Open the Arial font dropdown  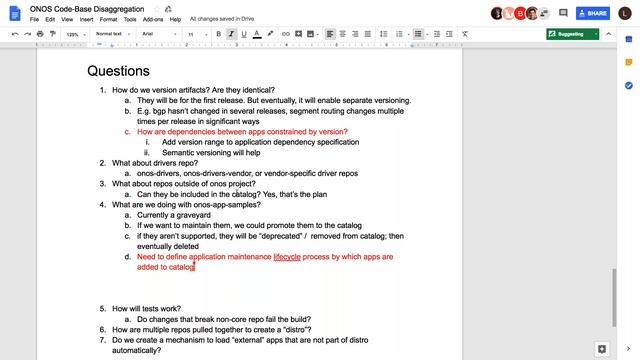click(159, 34)
